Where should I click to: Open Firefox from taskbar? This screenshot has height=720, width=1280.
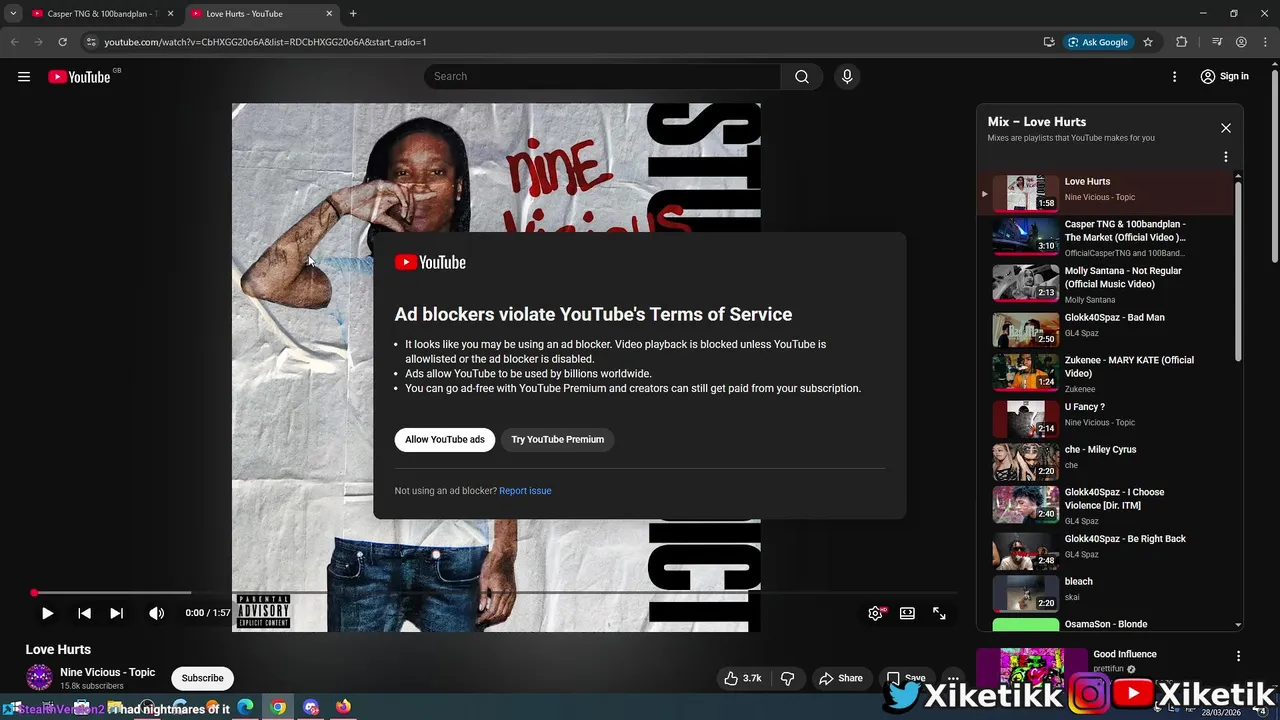tap(344, 707)
